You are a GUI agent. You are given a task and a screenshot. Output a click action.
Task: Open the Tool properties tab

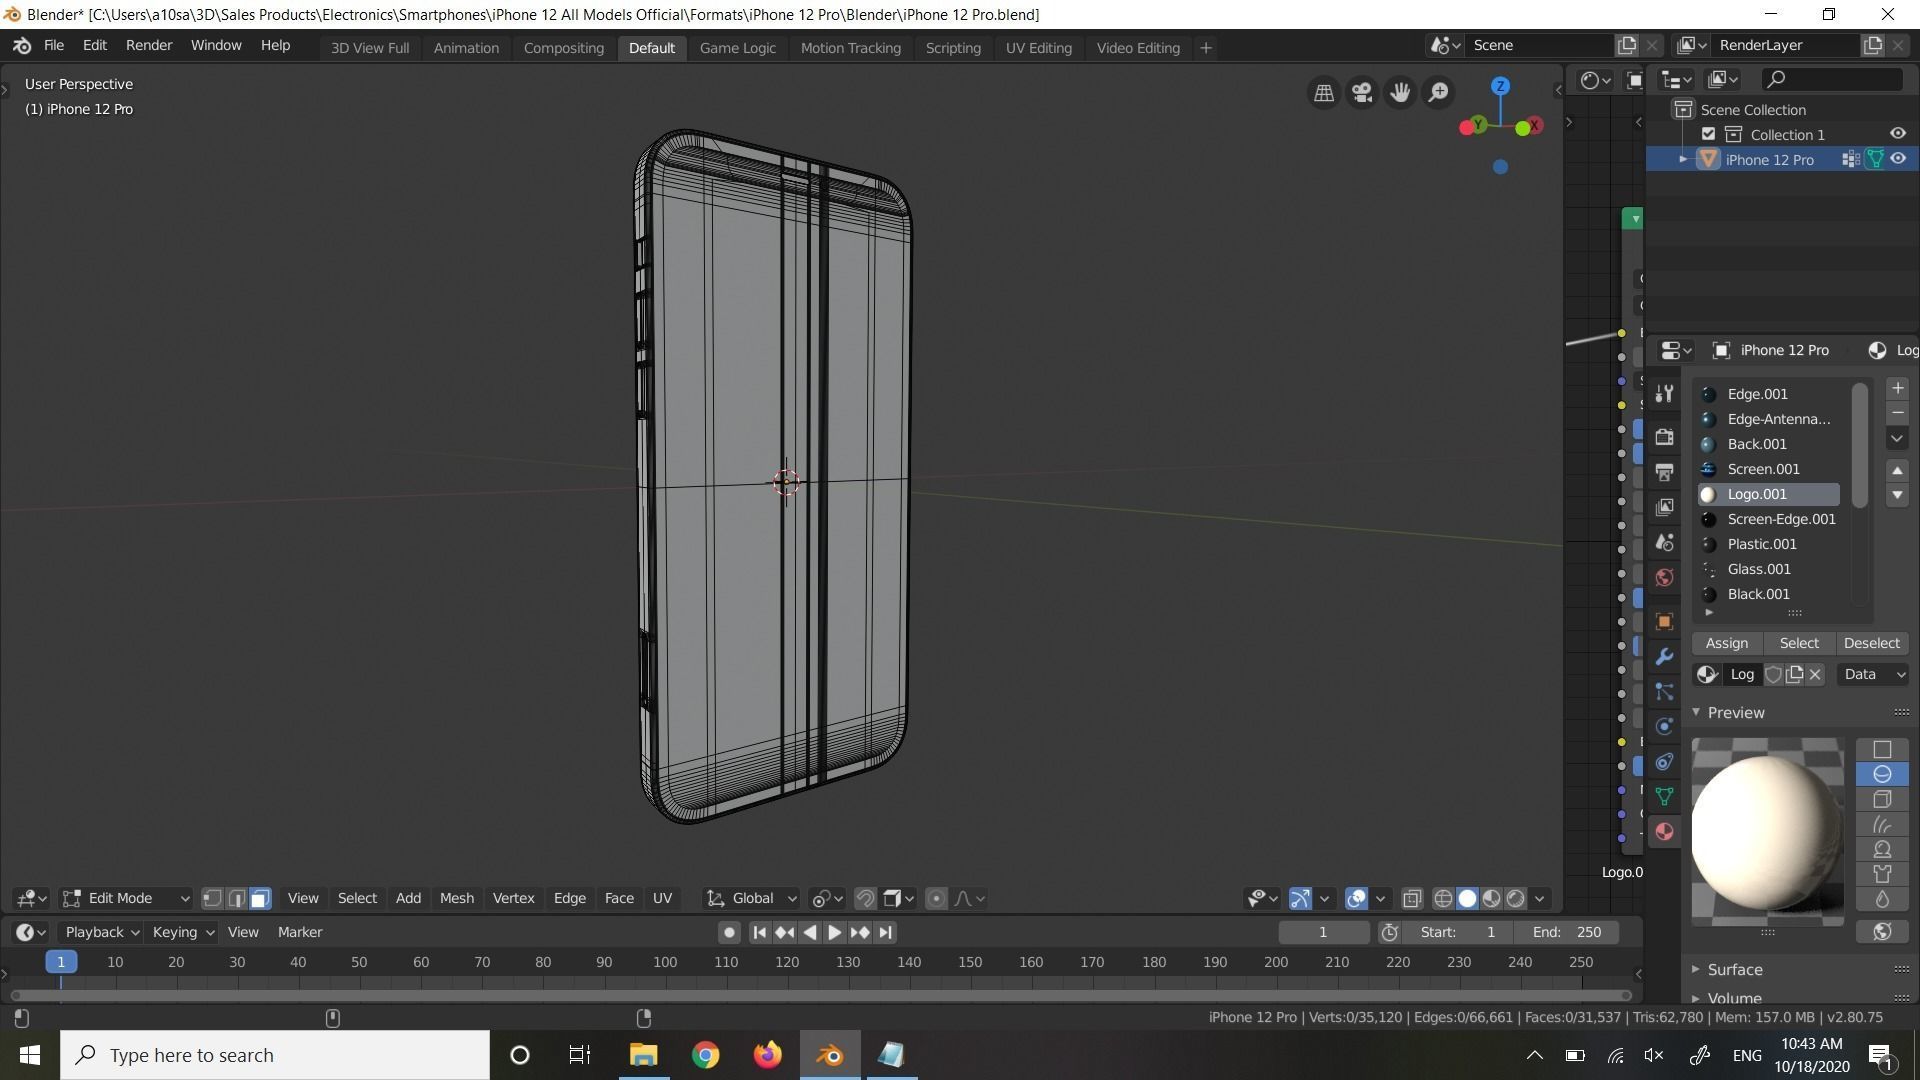1664,394
